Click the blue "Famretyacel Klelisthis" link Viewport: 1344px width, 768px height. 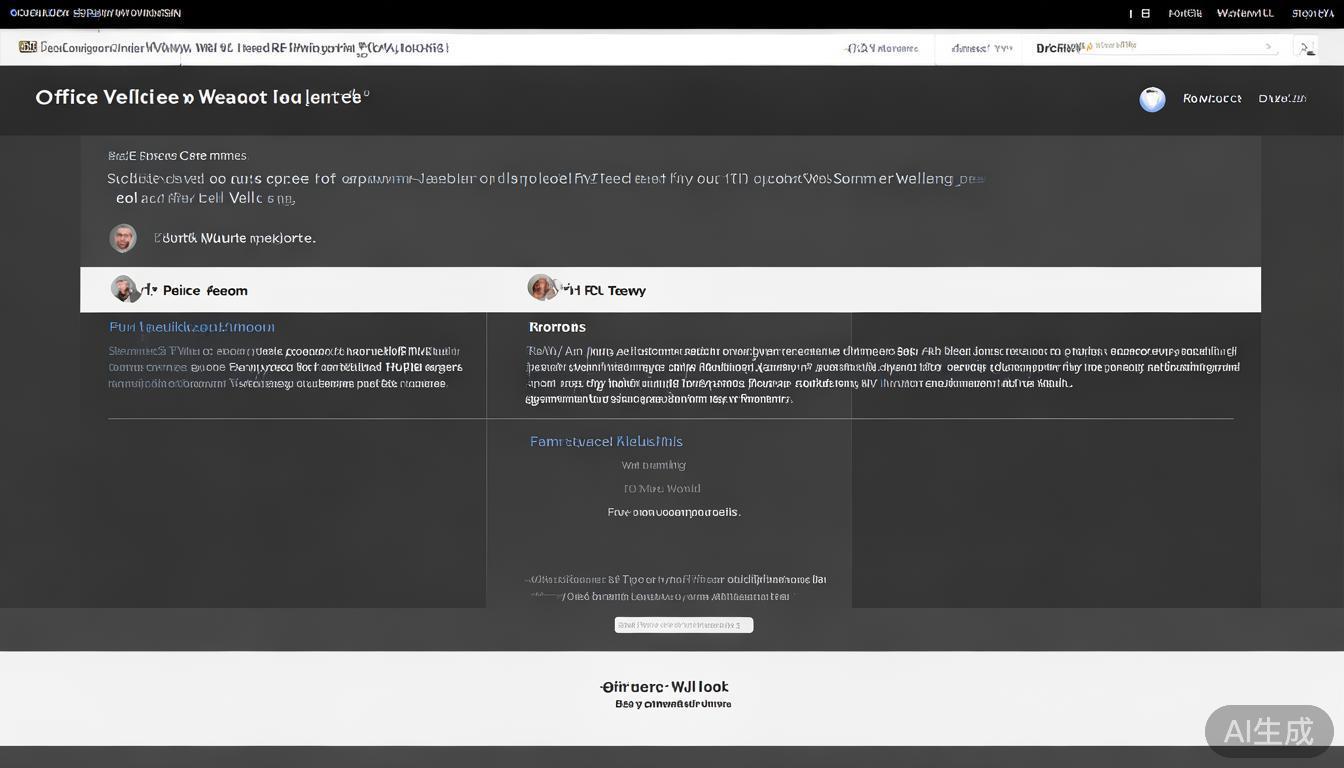coord(606,441)
